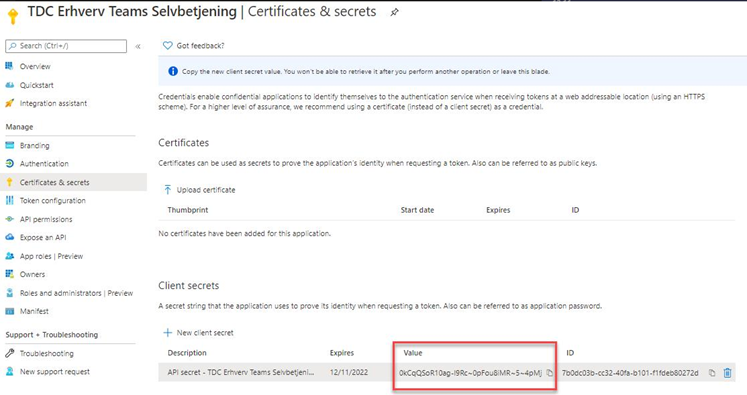Viewport: 747px width, 395px height.
Task: Collapse the left navigation menu
Action: point(138,46)
